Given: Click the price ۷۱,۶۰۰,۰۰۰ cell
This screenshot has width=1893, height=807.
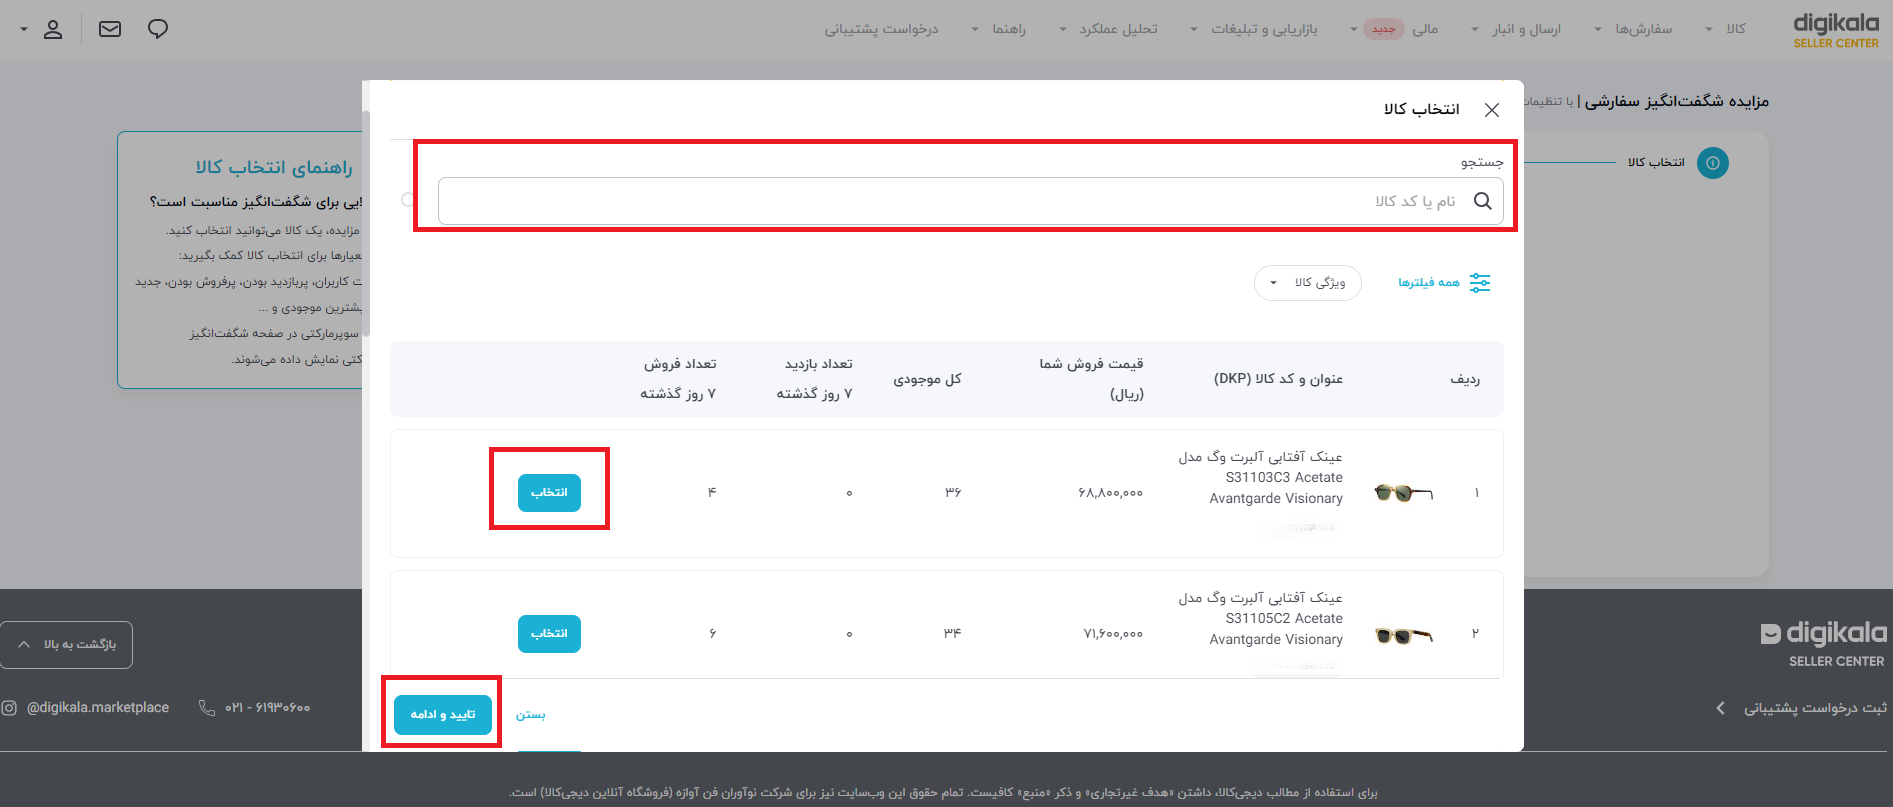Looking at the screenshot, I should click(x=1112, y=634).
